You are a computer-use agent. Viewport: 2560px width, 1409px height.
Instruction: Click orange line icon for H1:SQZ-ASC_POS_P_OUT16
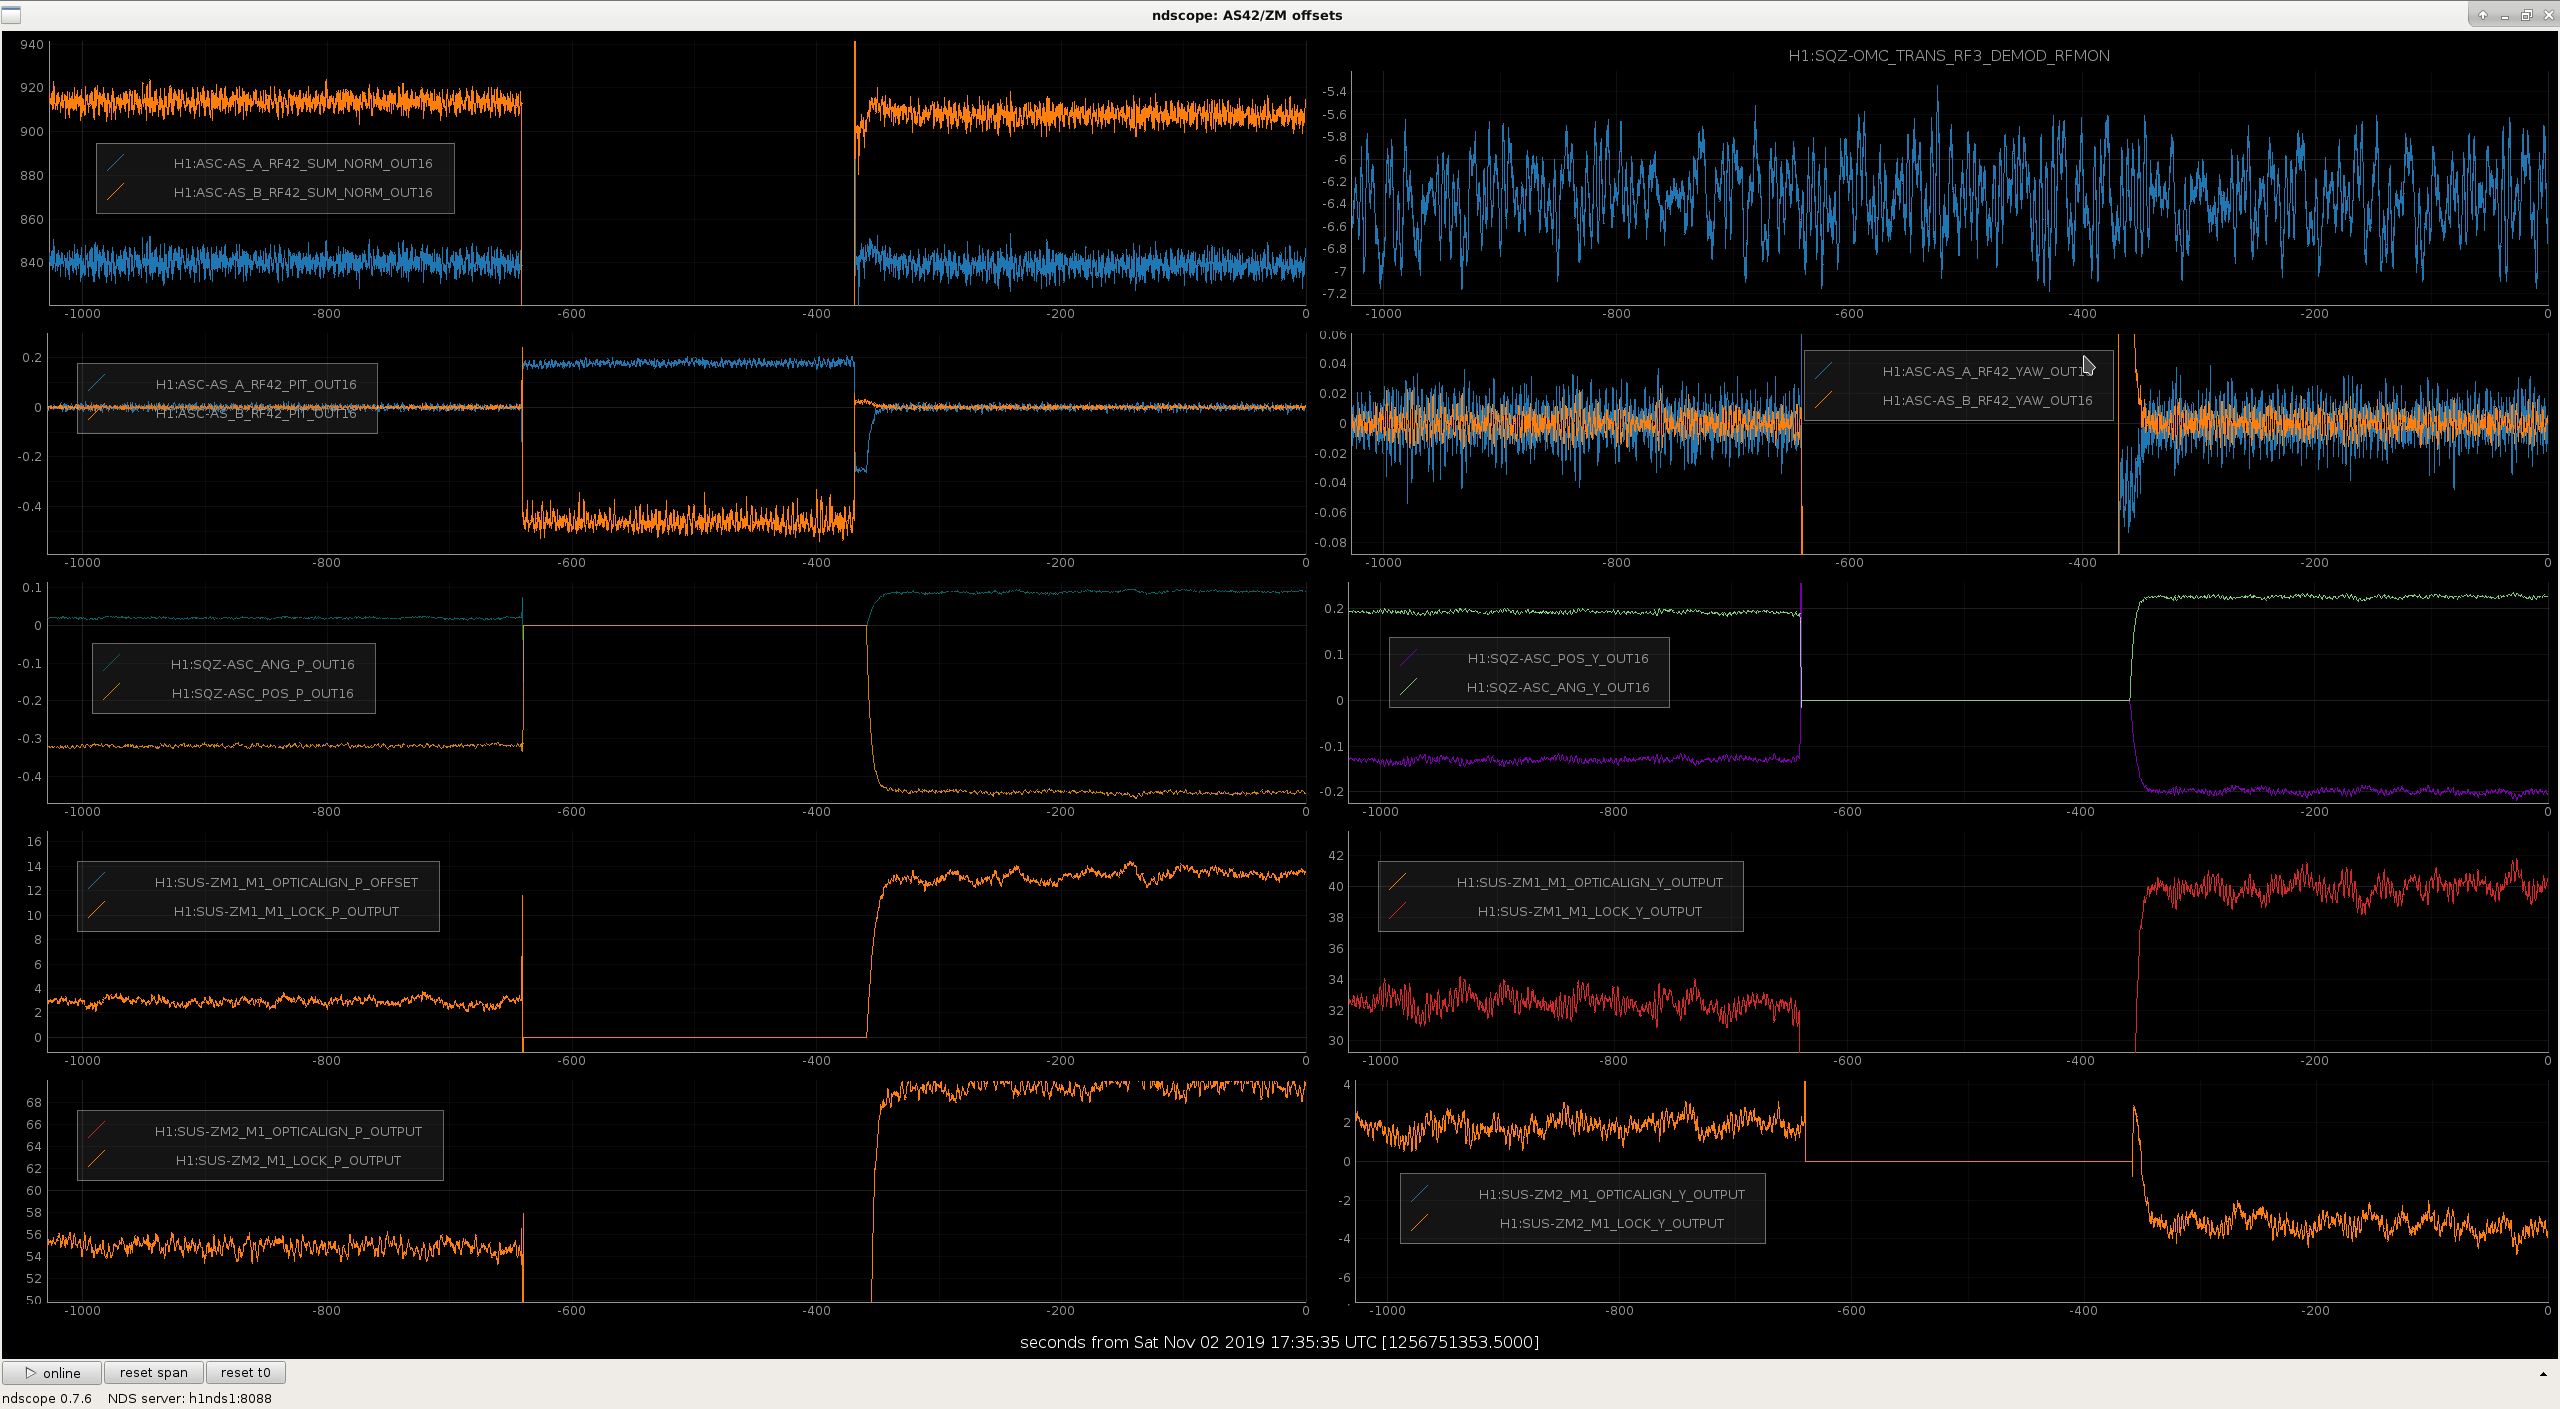tap(112, 692)
